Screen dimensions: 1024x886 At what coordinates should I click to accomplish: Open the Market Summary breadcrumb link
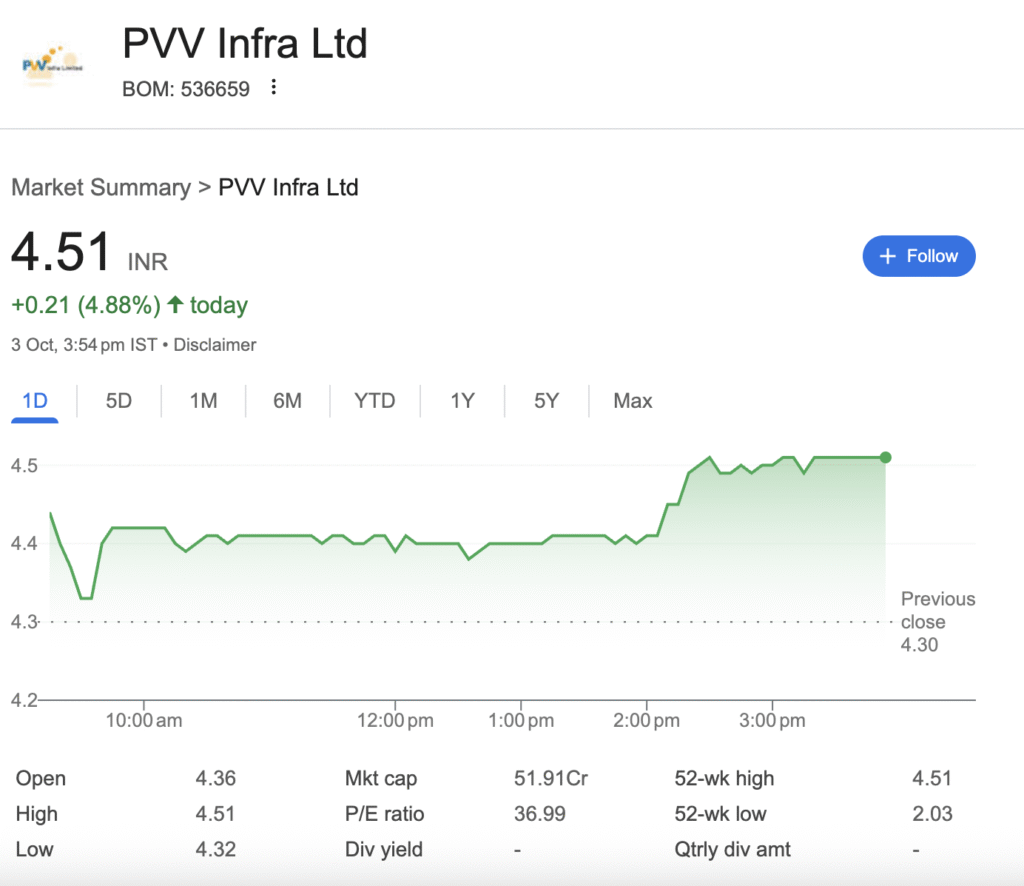pos(100,187)
